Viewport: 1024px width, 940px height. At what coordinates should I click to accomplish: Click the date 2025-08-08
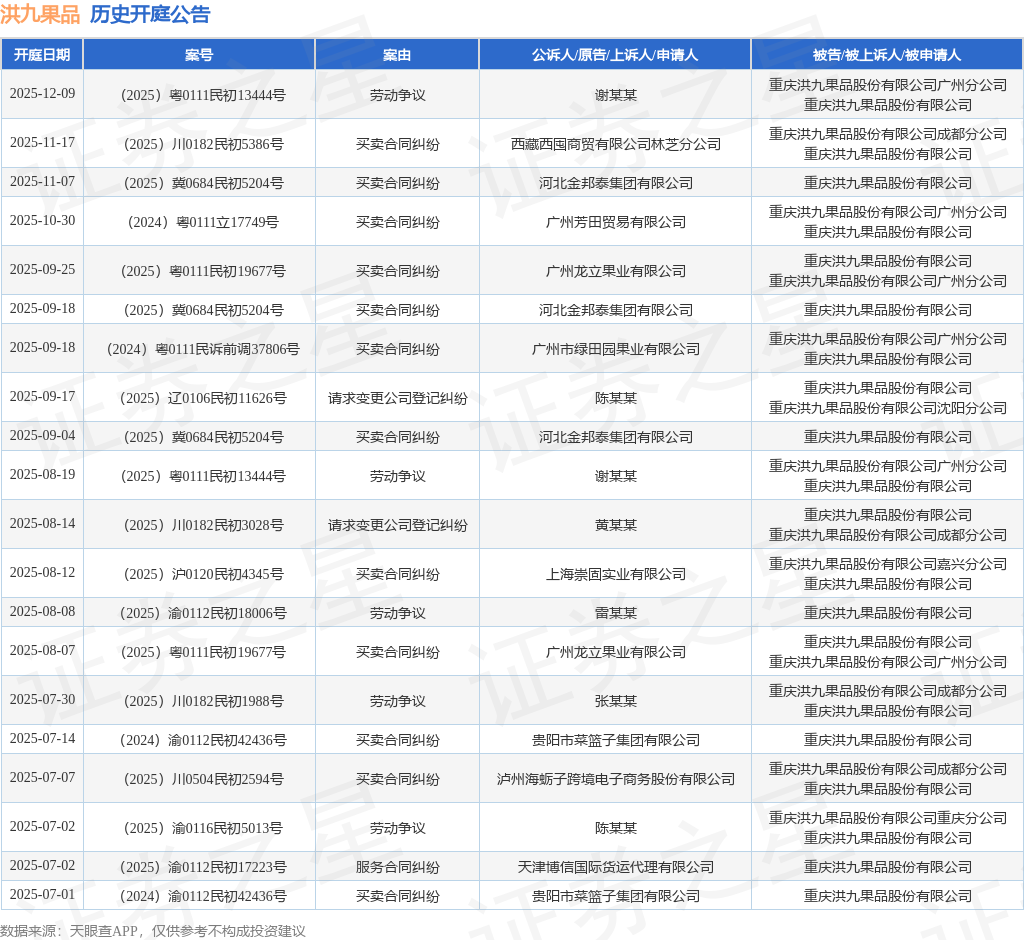pos(42,612)
